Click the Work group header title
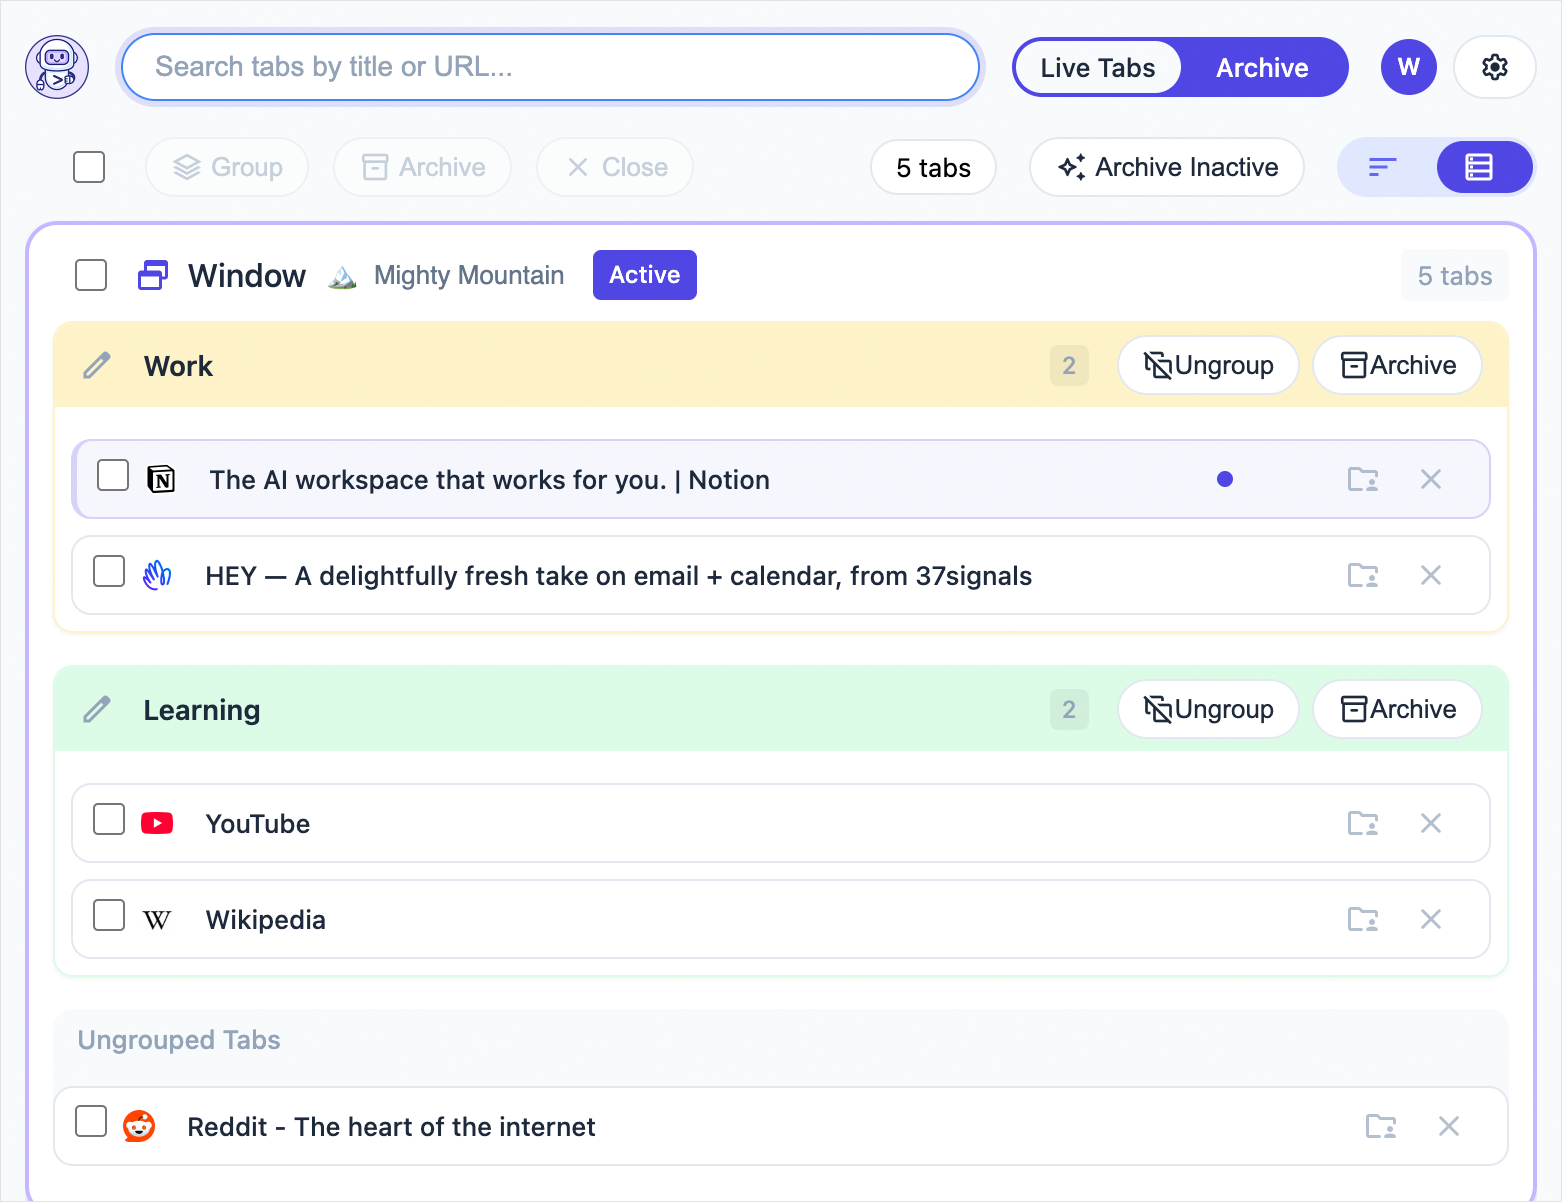Image resolution: width=1562 pixels, height=1202 pixels. tap(178, 366)
